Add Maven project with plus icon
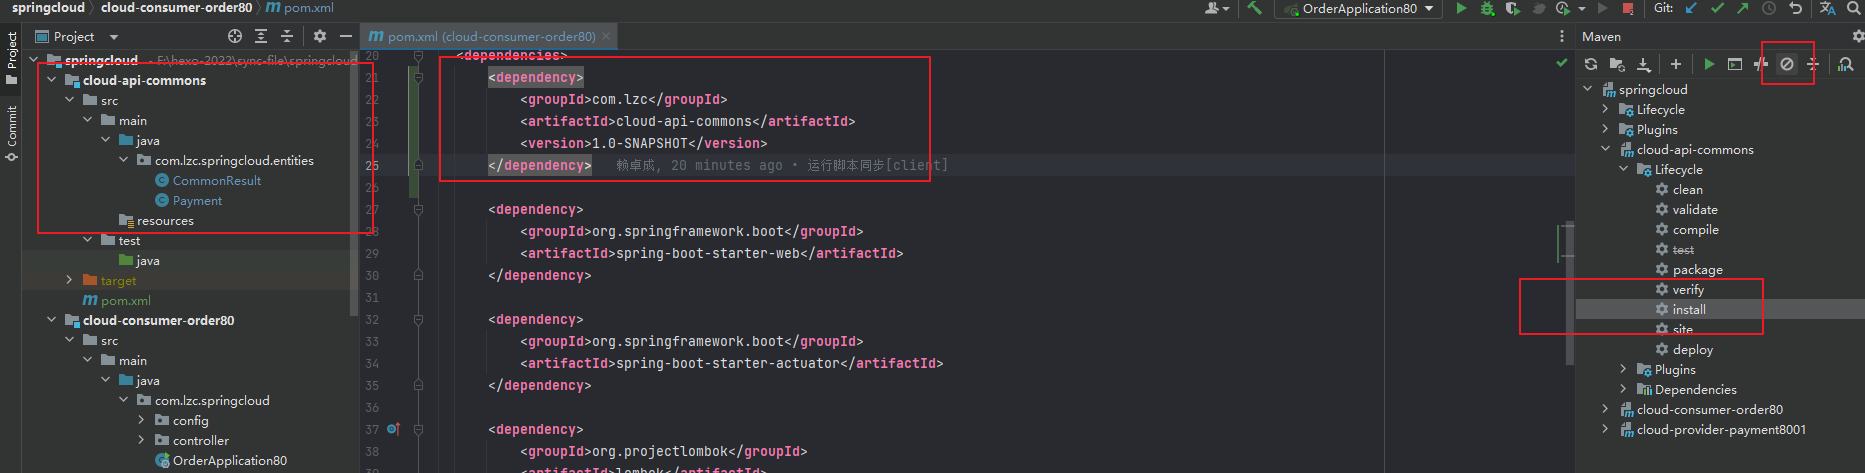The width and height of the screenshot is (1865, 473). pos(1676,64)
